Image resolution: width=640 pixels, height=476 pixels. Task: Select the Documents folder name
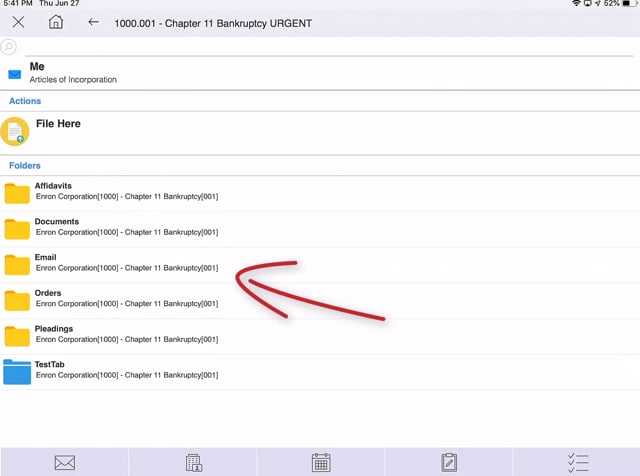point(57,221)
